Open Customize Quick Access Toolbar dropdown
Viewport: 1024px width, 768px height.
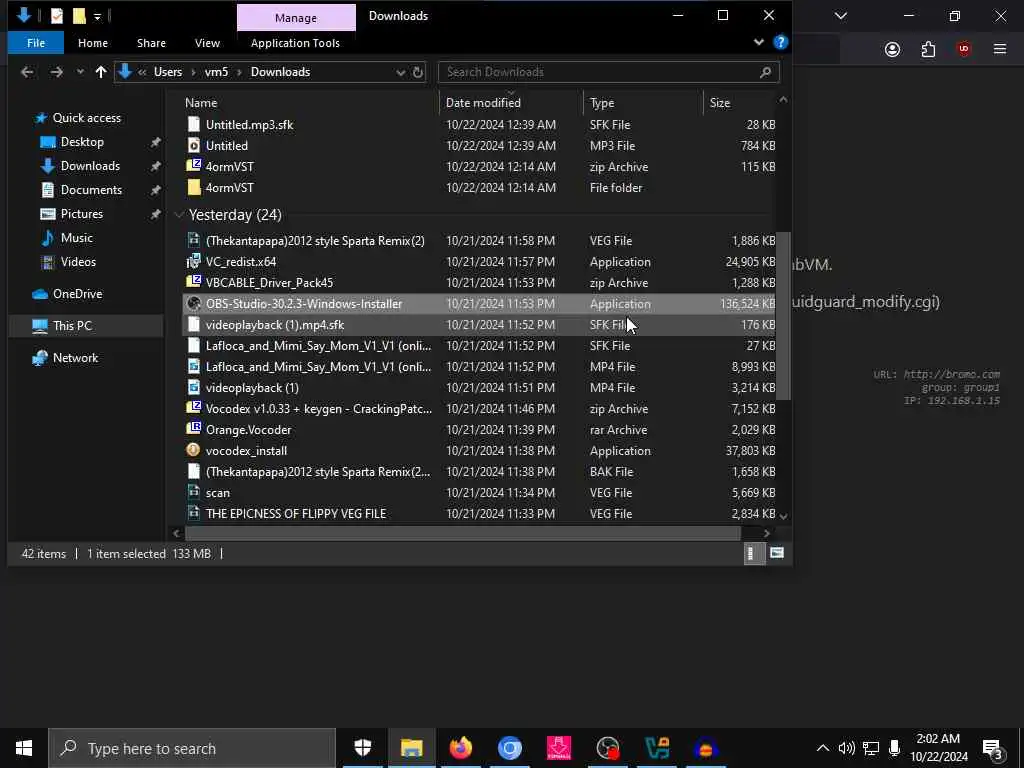(97, 17)
